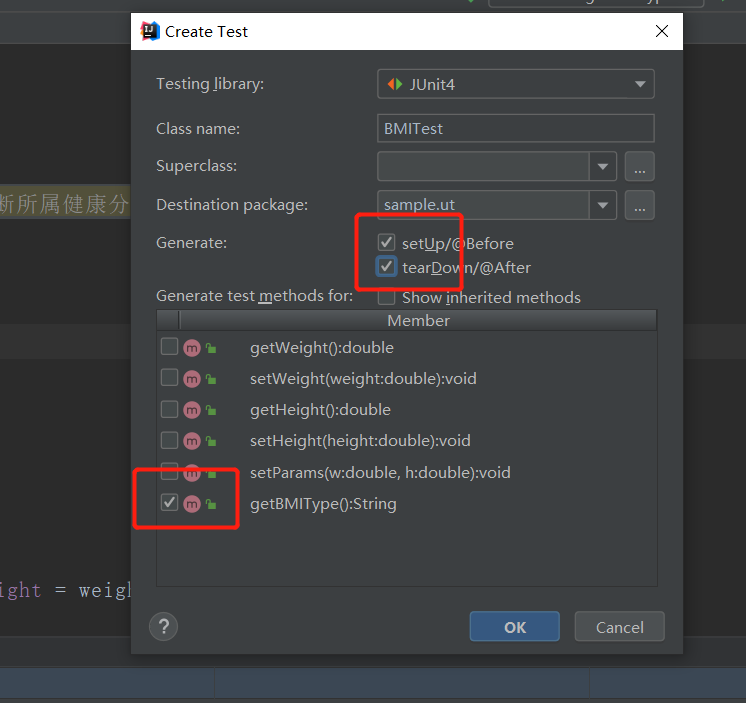
Task: Select the getBMIType():String row text
Action: (323, 504)
